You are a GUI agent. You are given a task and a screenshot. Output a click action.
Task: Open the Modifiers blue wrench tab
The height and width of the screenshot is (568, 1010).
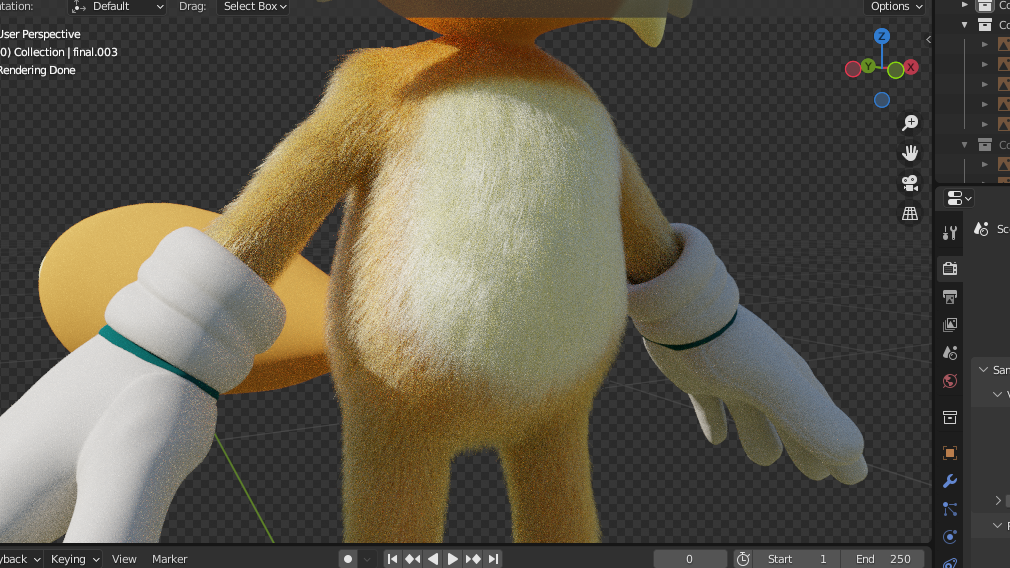point(949,481)
